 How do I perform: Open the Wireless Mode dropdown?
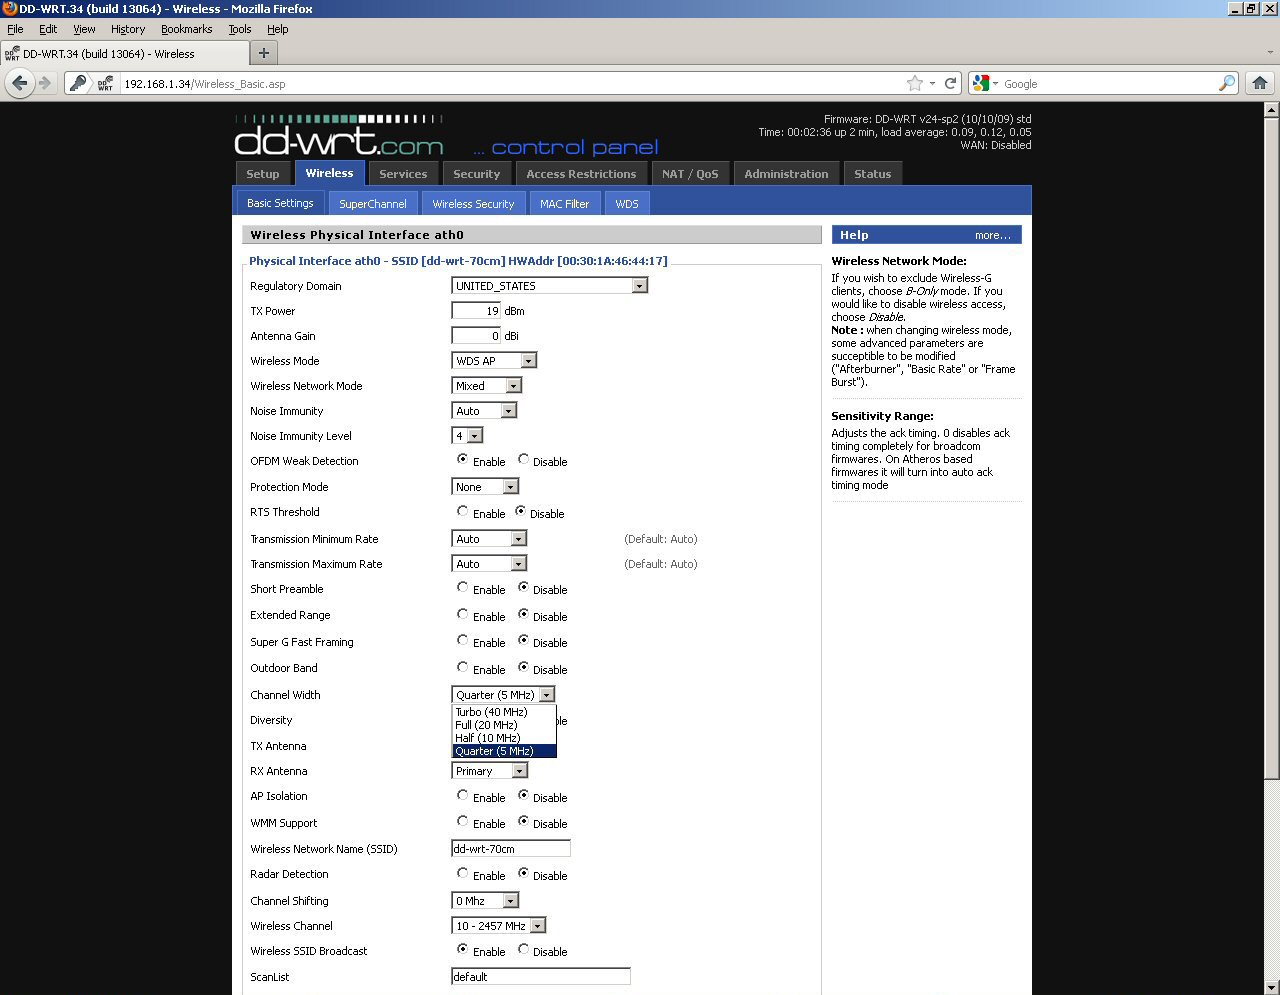494,360
